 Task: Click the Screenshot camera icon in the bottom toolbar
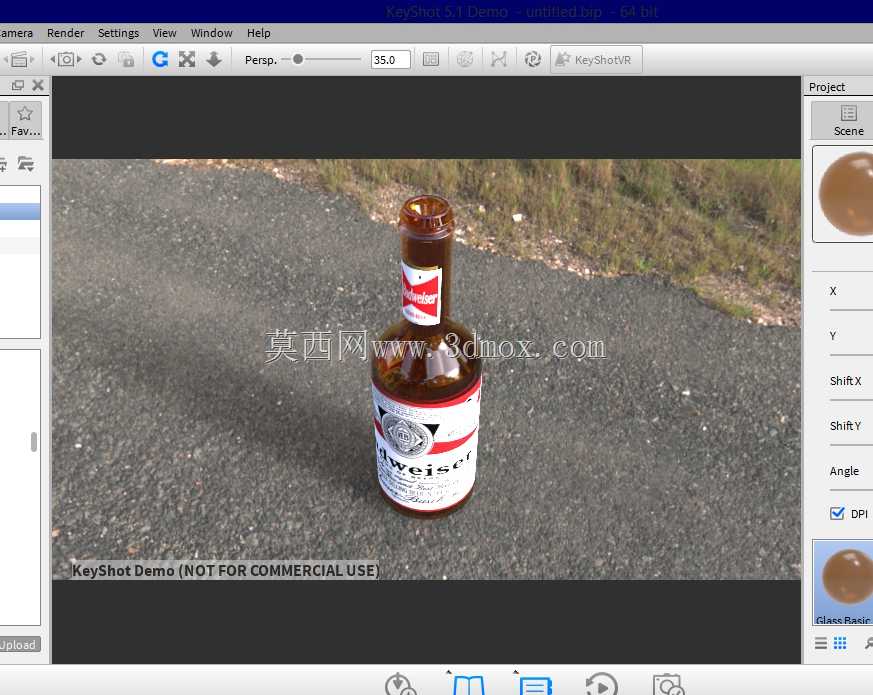(x=668, y=684)
